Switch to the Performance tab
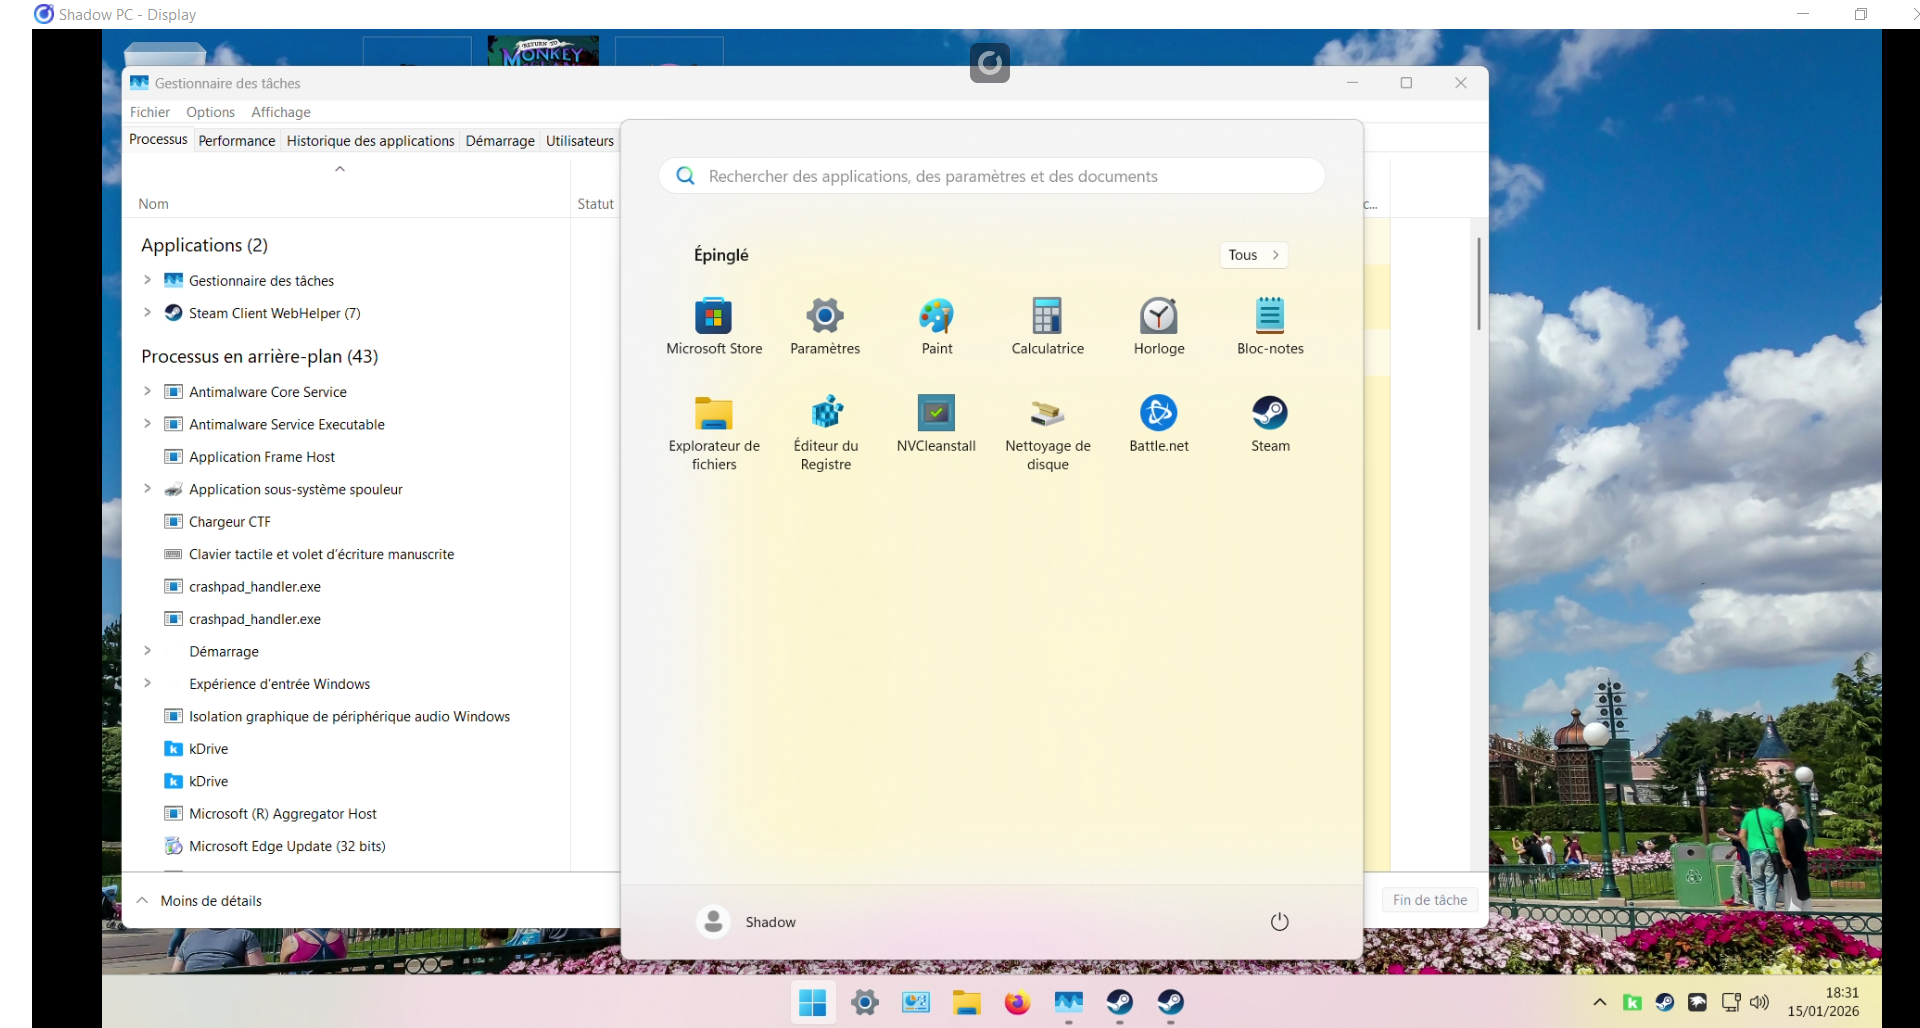Screen dimensions: 1920x1028 tap(236, 141)
